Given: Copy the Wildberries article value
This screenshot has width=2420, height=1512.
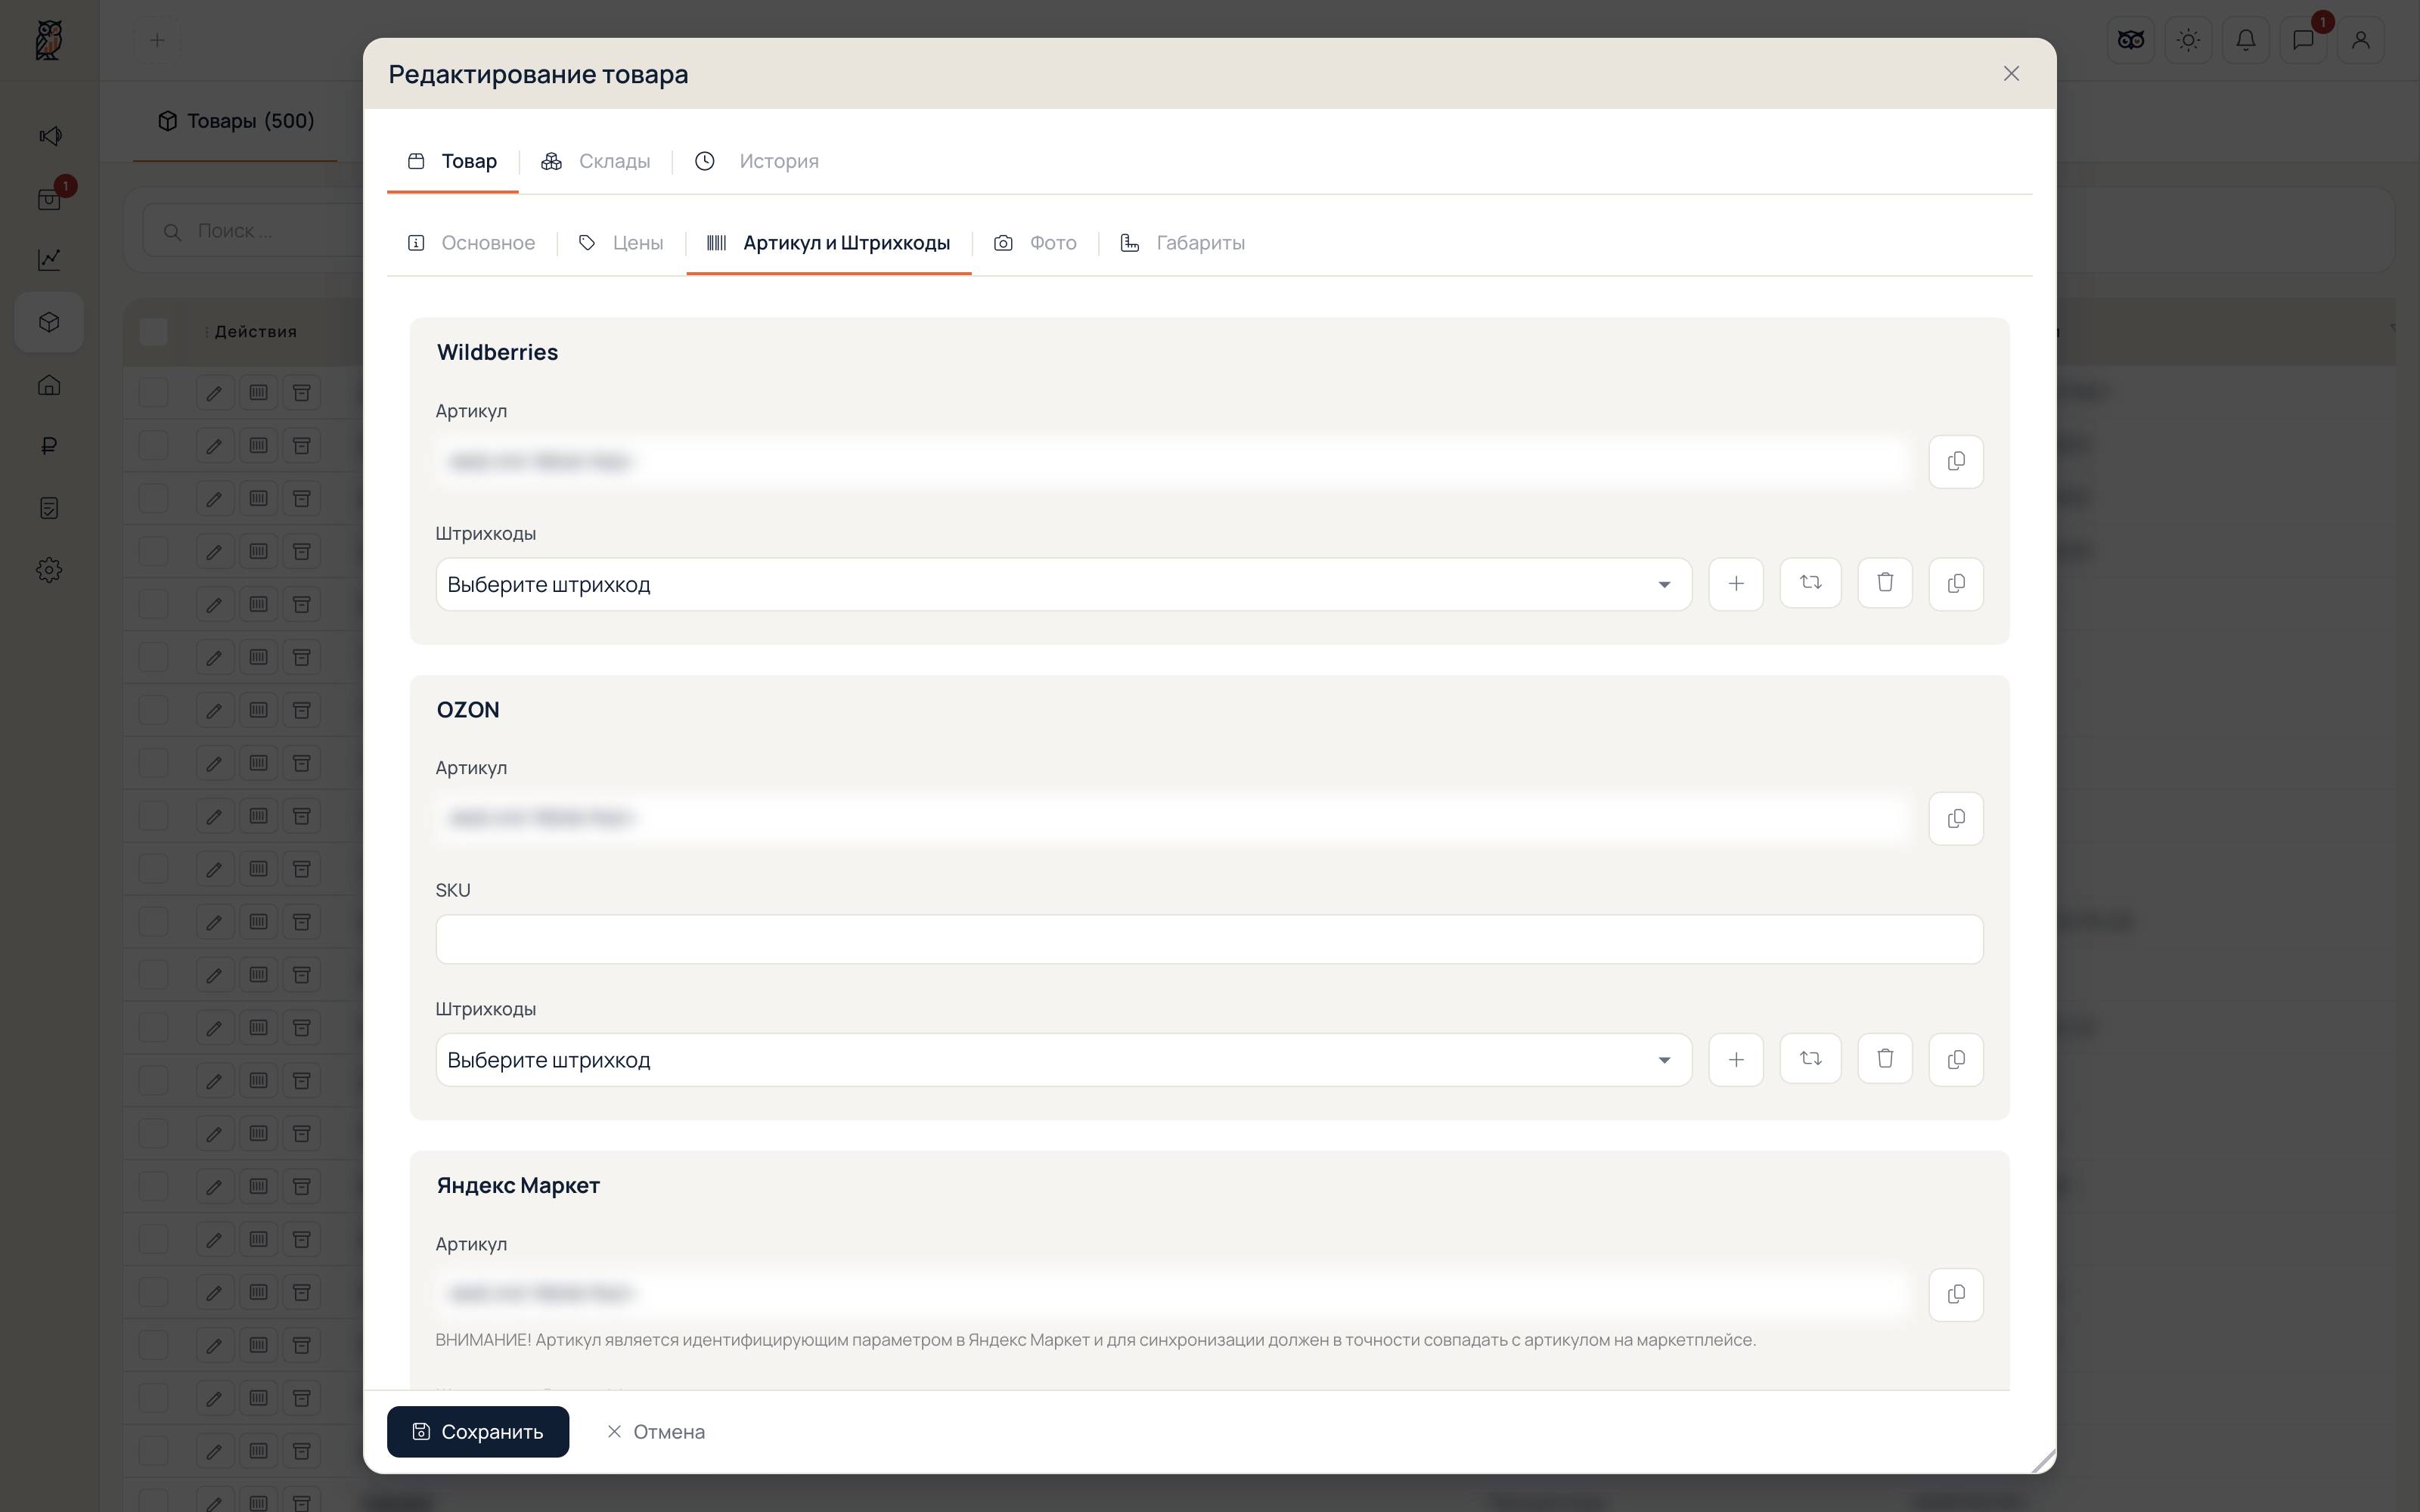Looking at the screenshot, I should [1955, 461].
